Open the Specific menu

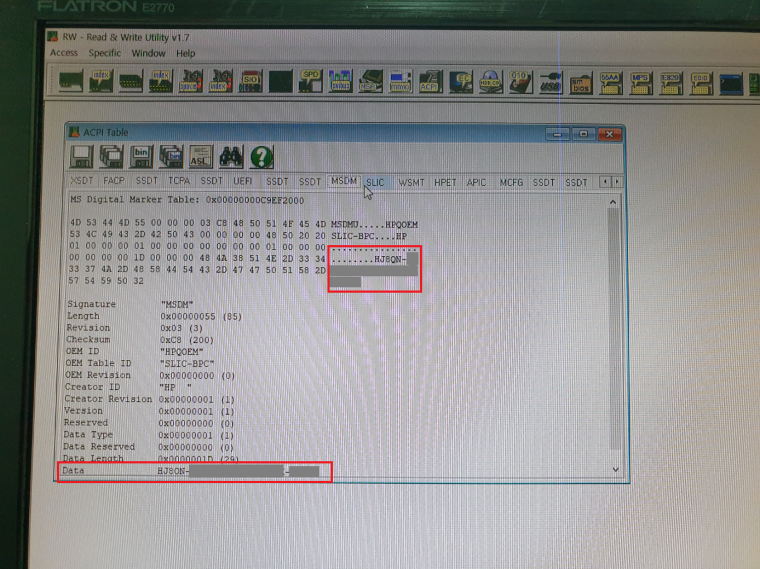pyautogui.click(x=105, y=53)
